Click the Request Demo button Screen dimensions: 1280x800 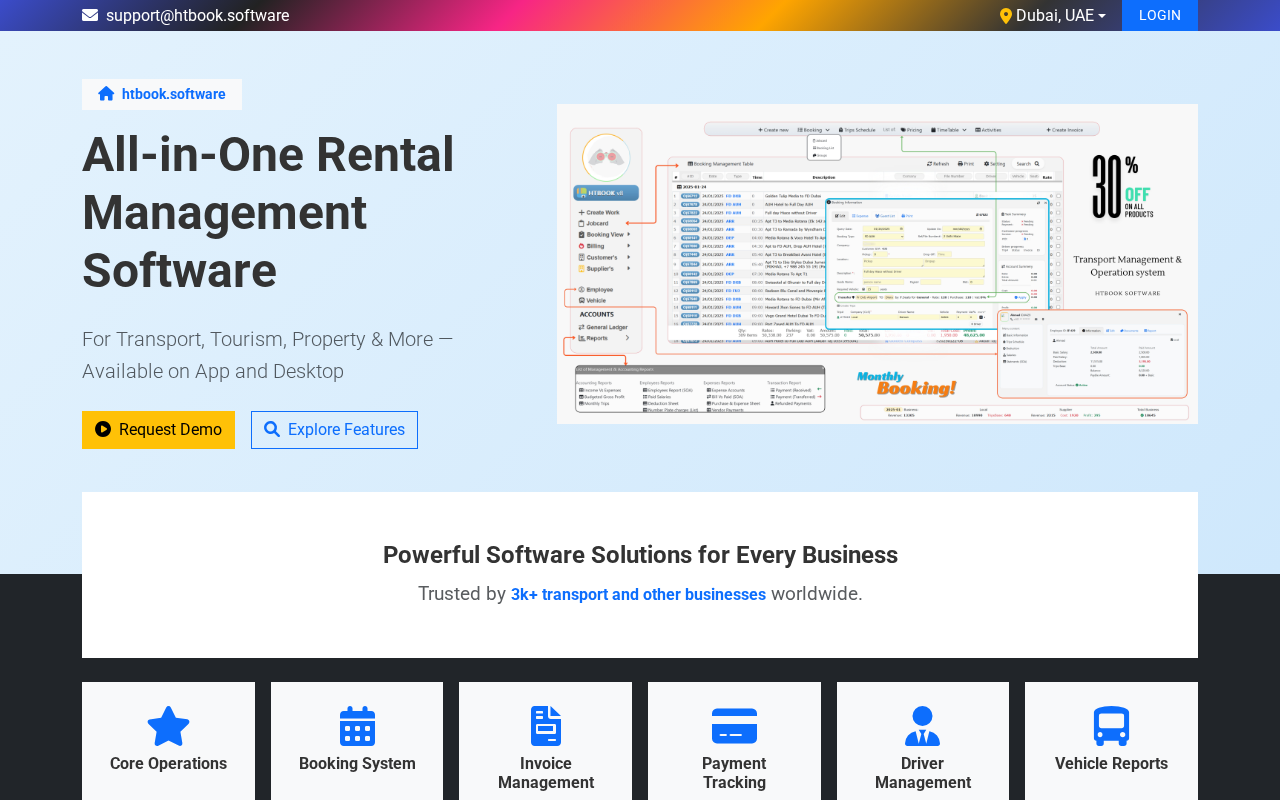(x=158, y=430)
